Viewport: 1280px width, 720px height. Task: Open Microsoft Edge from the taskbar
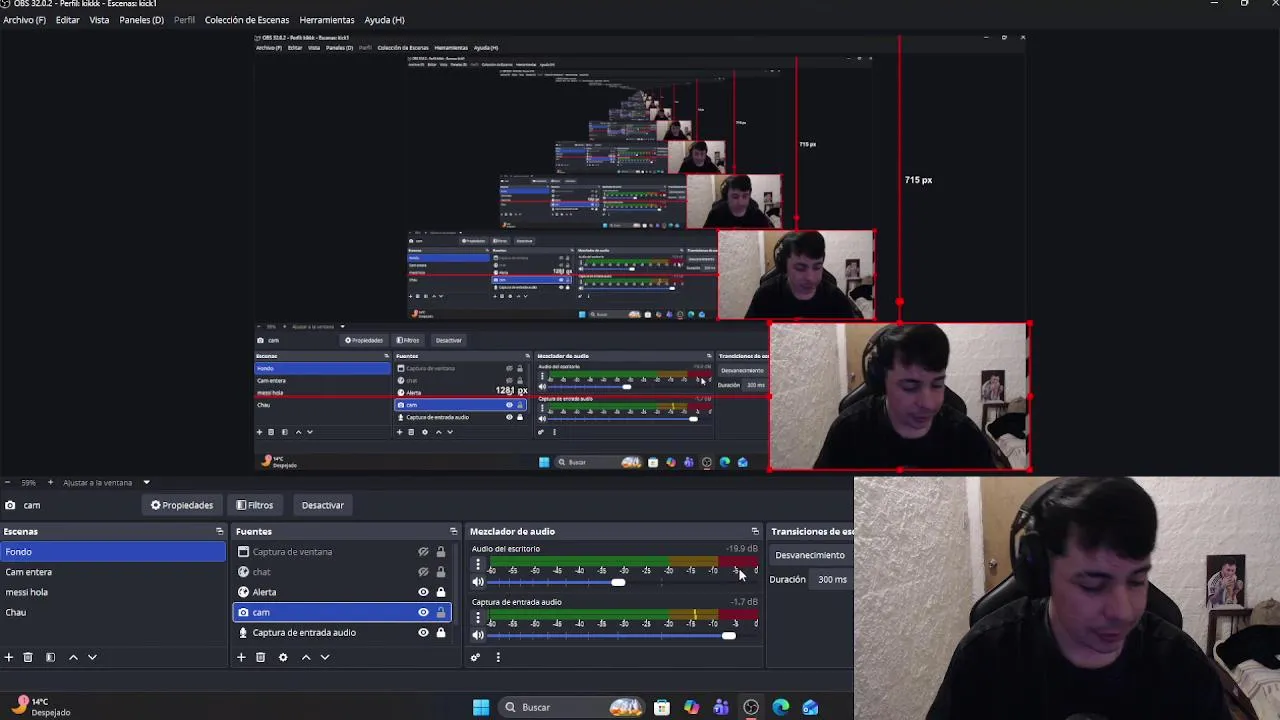click(x=781, y=708)
